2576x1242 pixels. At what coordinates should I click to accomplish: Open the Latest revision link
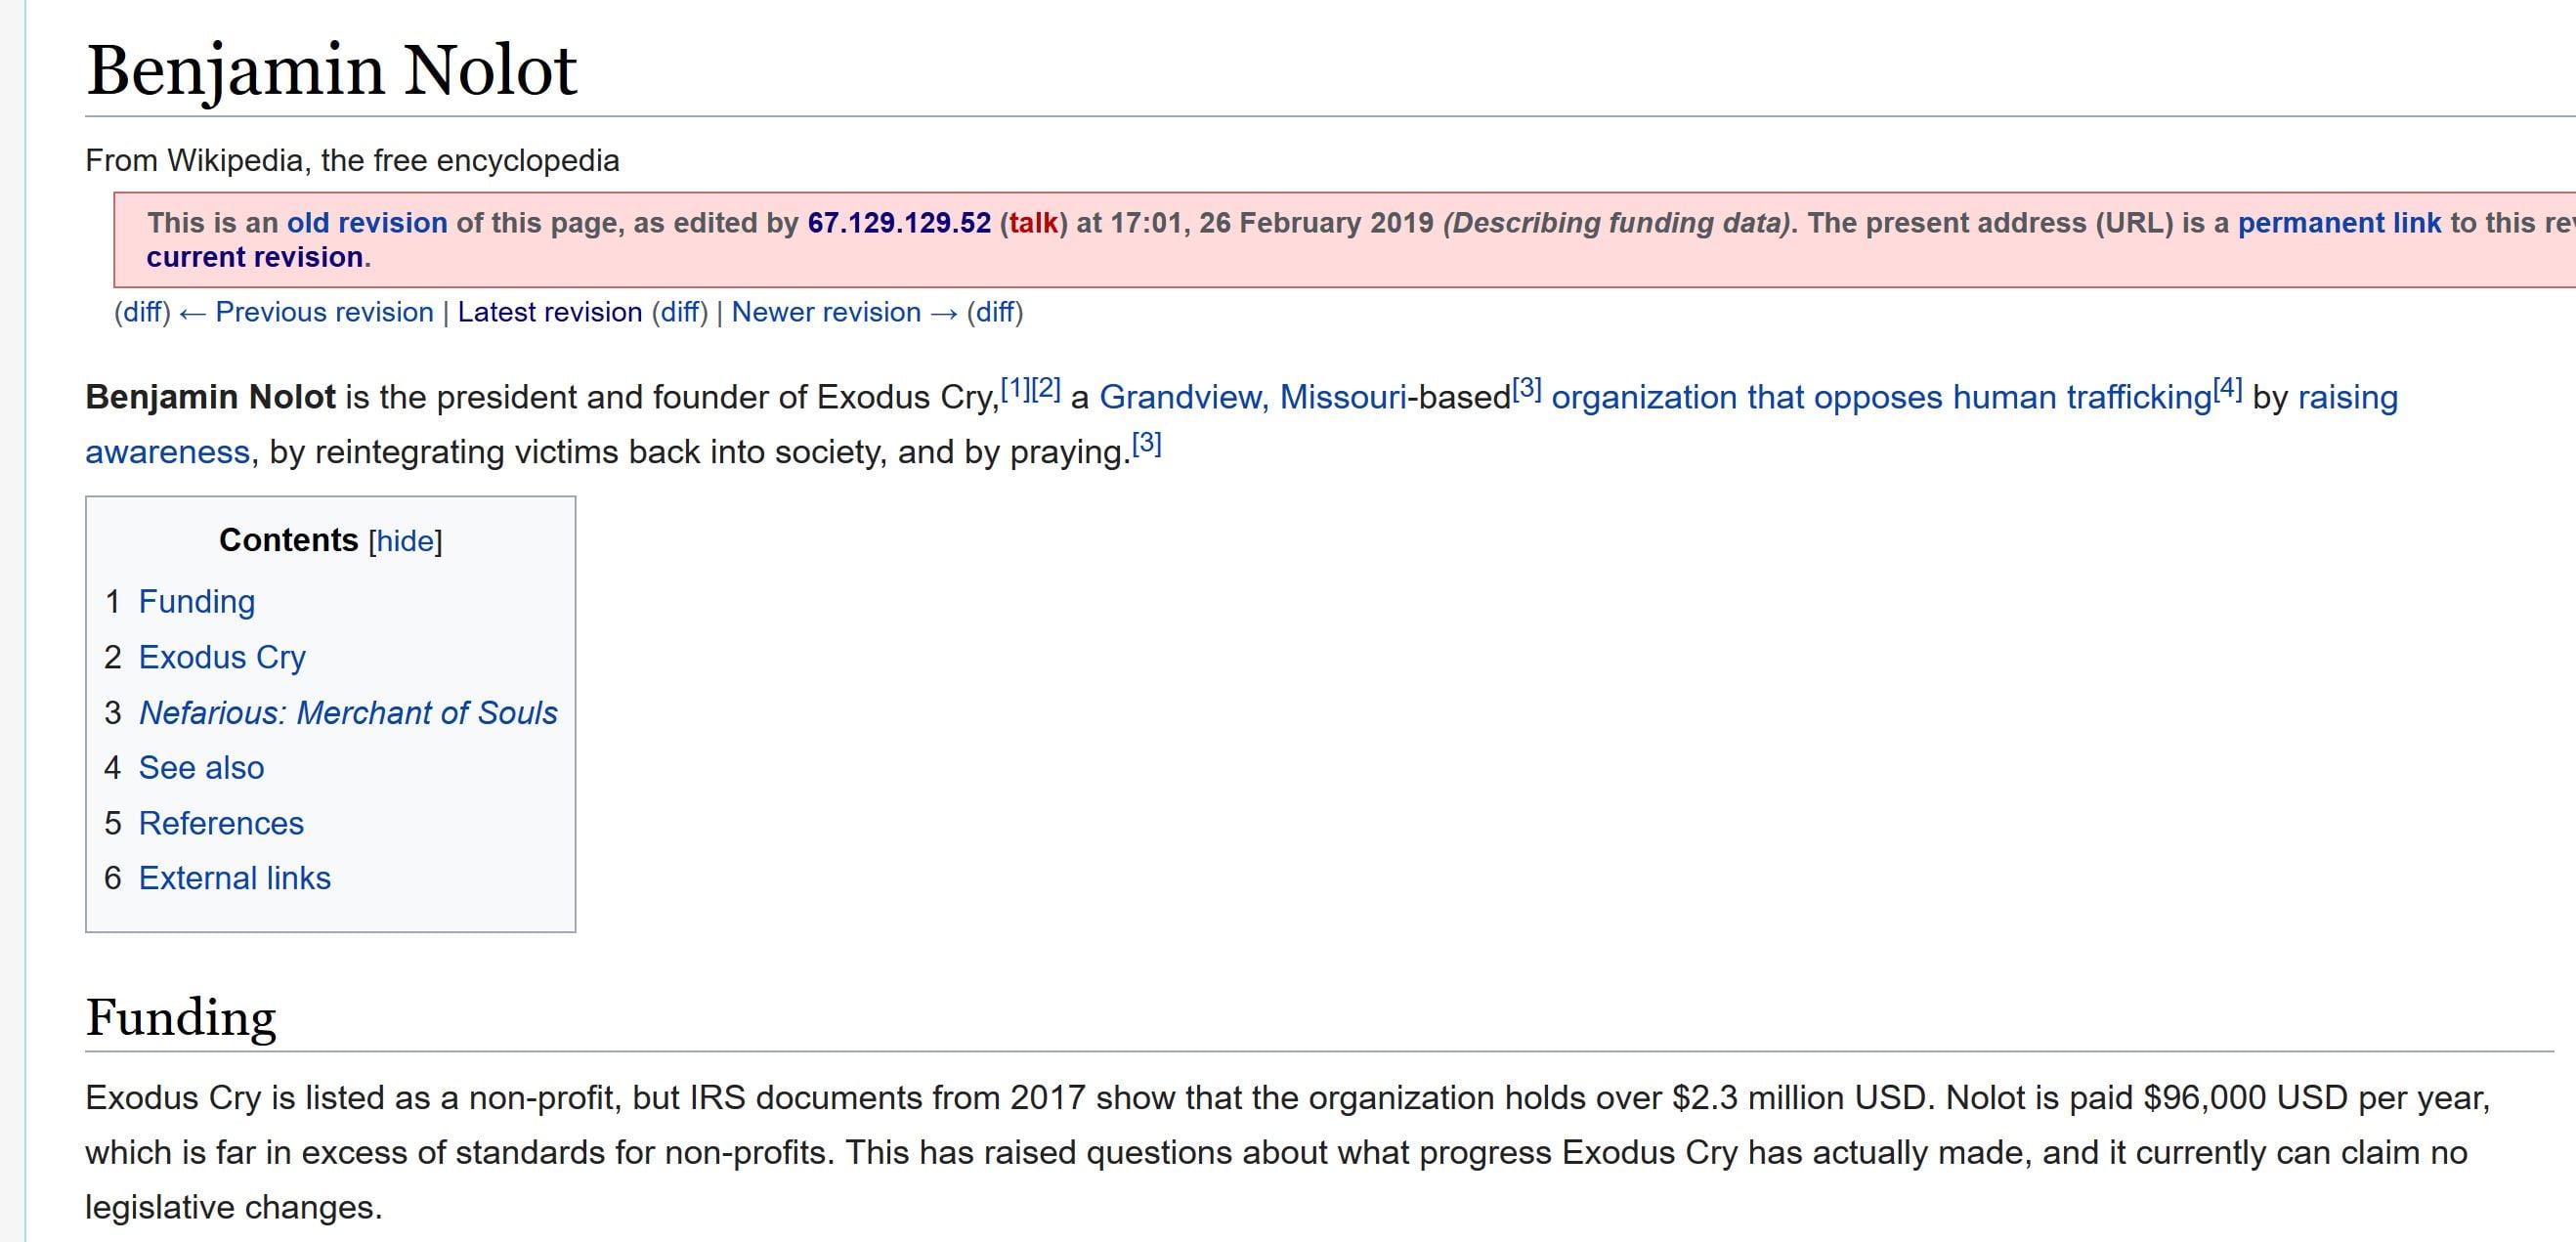[x=549, y=313]
